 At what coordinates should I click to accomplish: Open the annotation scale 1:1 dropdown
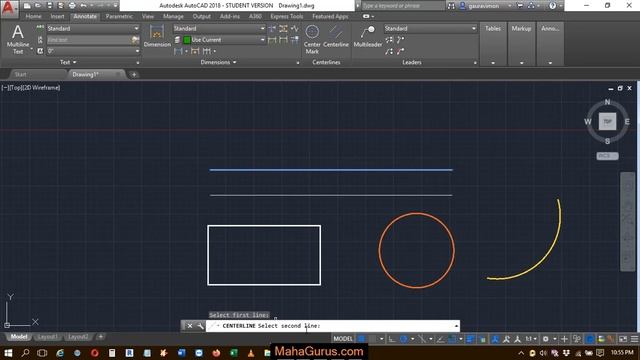531,339
